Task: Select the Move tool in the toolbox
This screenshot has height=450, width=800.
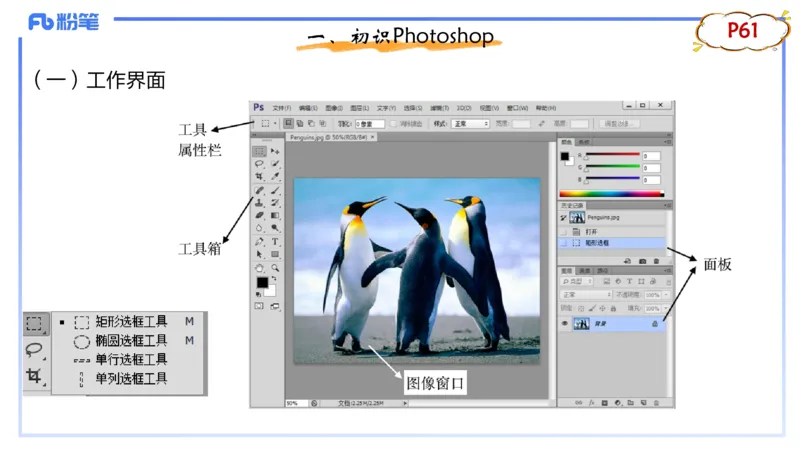Action: coord(275,151)
